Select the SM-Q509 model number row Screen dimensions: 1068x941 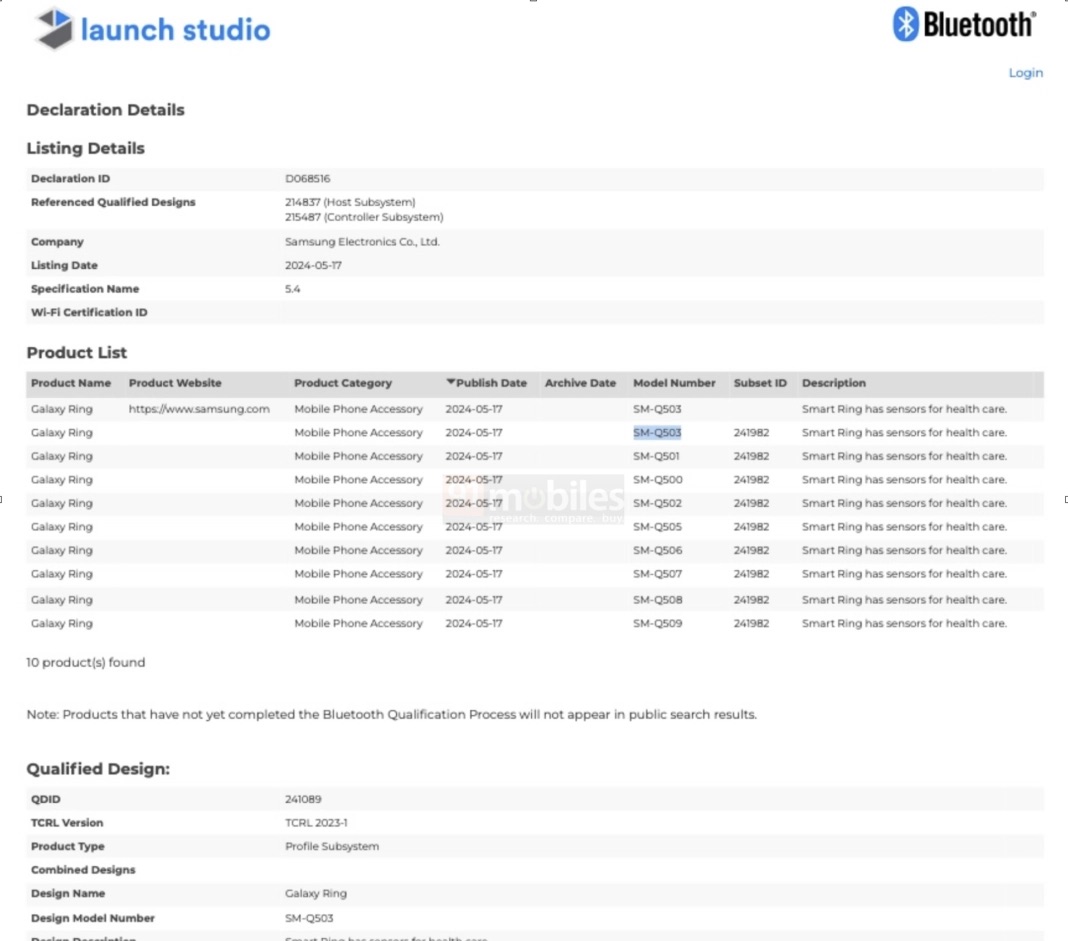[657, 623]
